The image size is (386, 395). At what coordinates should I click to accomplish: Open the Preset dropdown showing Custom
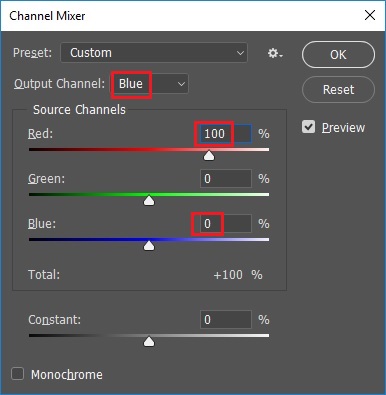point(154,53)
